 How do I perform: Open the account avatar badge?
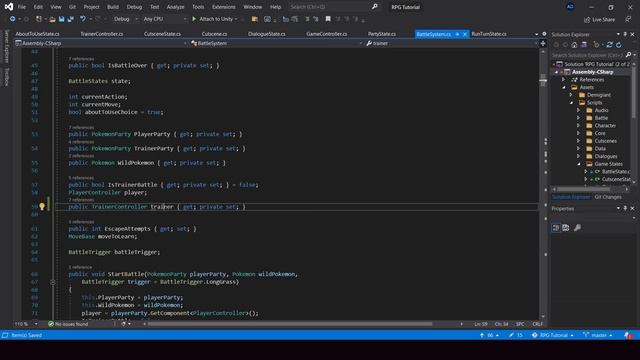tap(570, 7)
